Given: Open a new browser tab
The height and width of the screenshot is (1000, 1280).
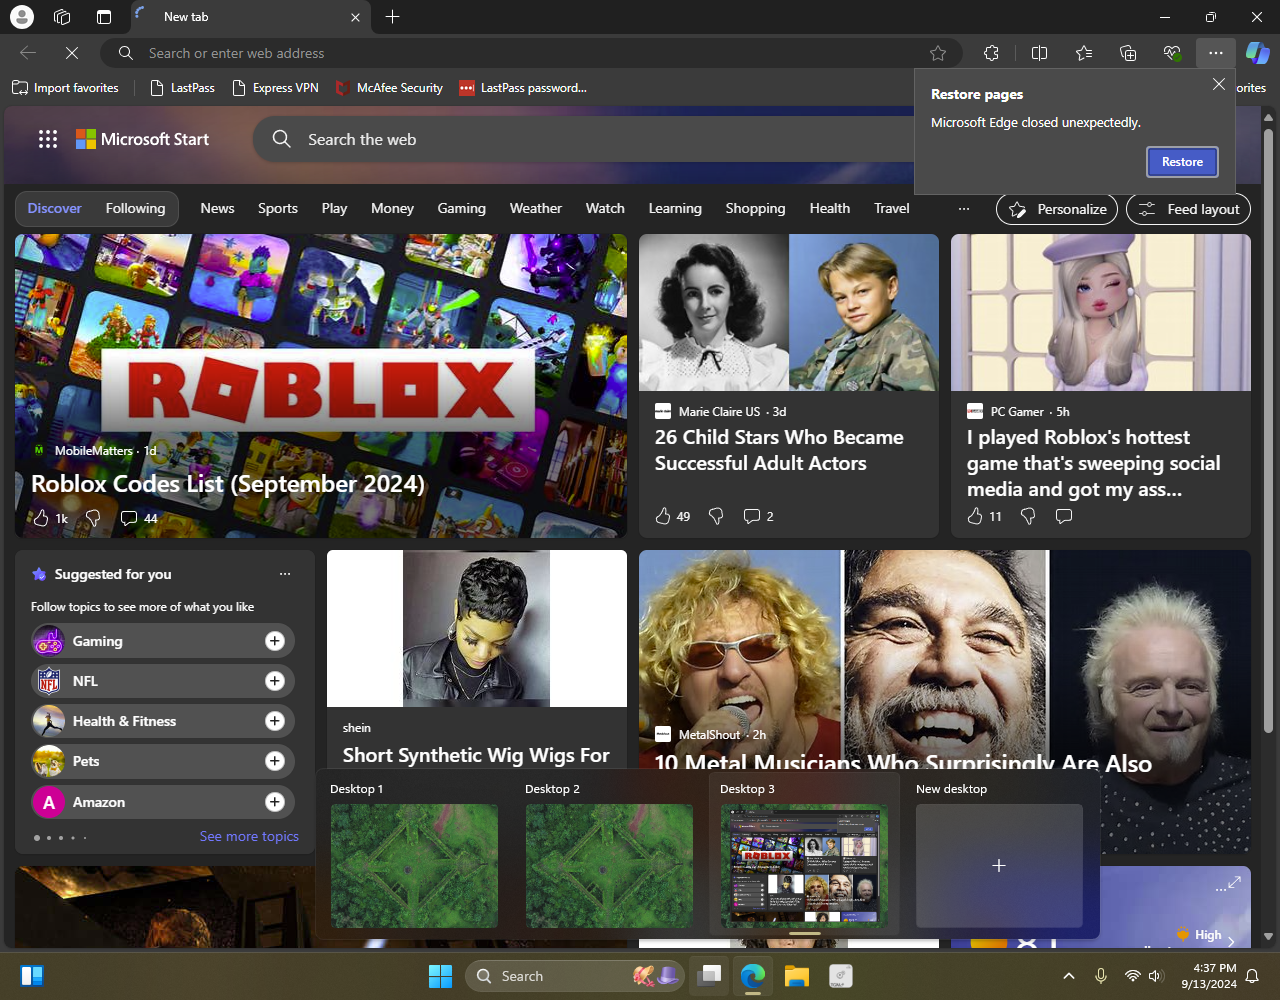Looking at the screenshot, I should [x=392, y=17].
